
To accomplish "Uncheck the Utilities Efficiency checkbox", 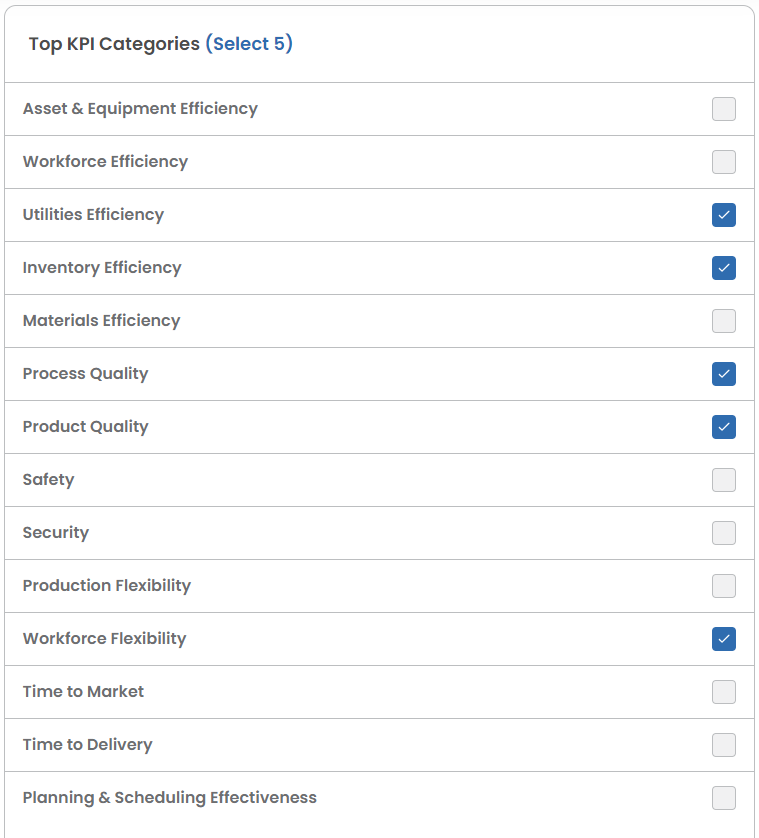I will click(x=724, y=215).
